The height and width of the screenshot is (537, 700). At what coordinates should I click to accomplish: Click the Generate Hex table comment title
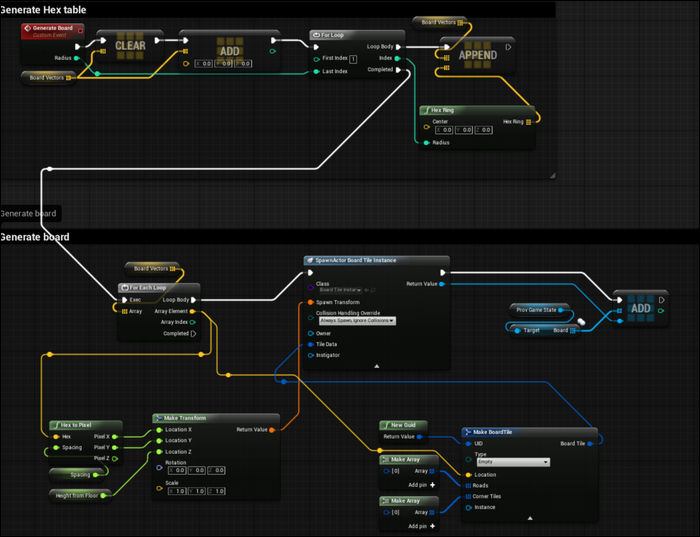click(x=43, y=10)
